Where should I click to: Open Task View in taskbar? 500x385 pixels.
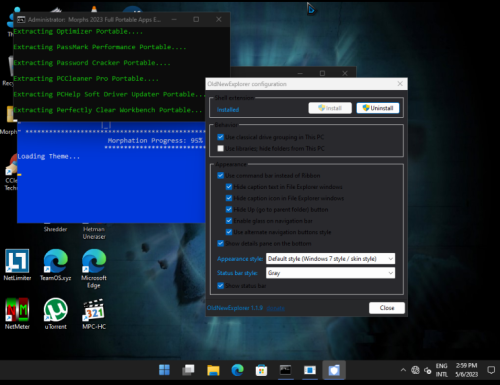tap(189, 370)
